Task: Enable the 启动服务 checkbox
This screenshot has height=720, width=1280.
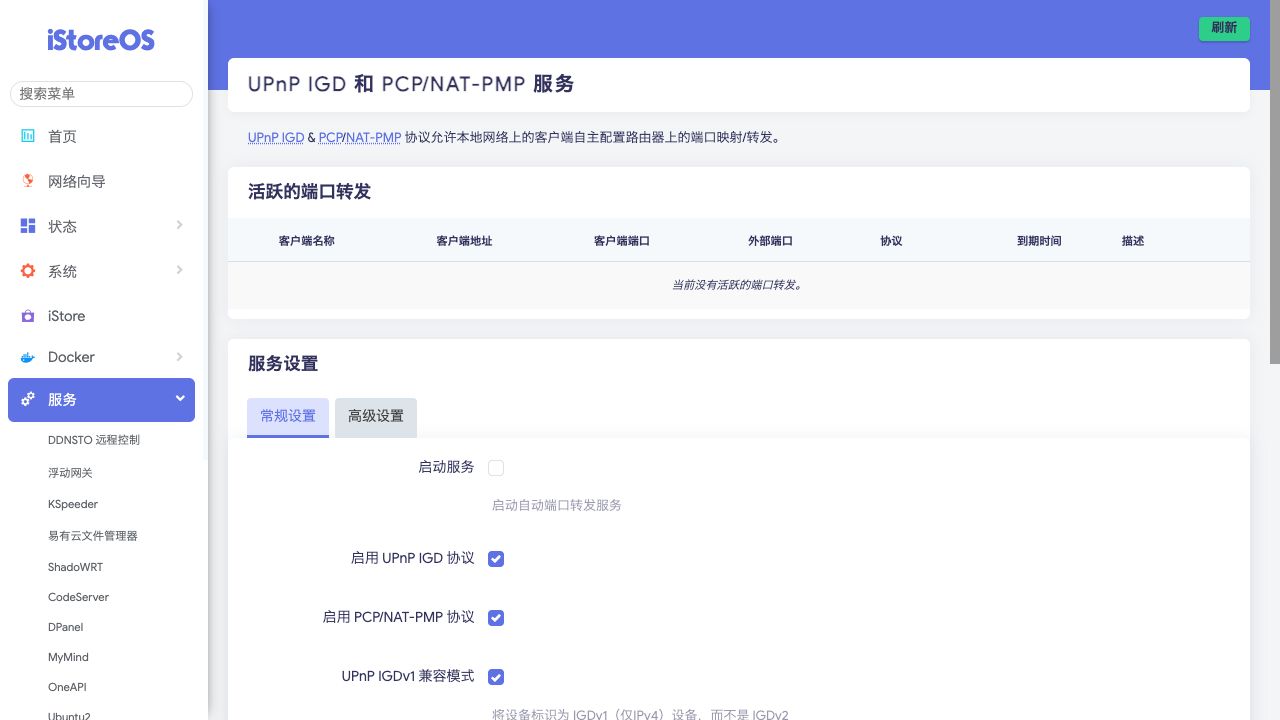Action: tap(496, 467)
